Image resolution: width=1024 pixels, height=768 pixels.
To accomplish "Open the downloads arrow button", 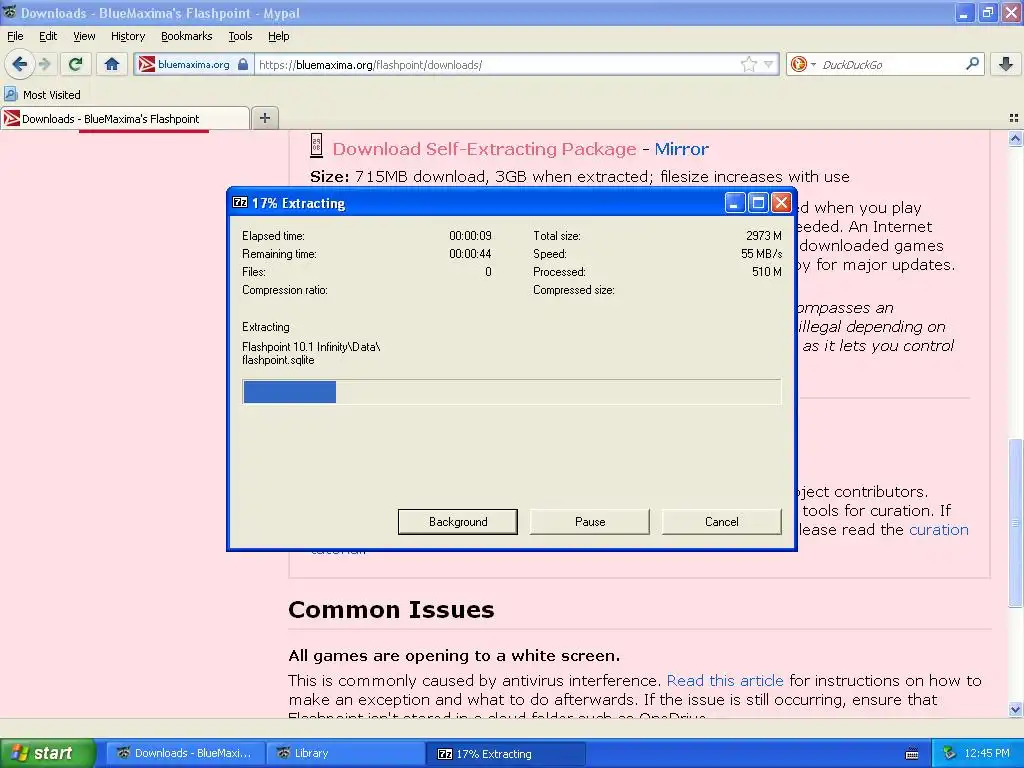I will point(1006,64).
